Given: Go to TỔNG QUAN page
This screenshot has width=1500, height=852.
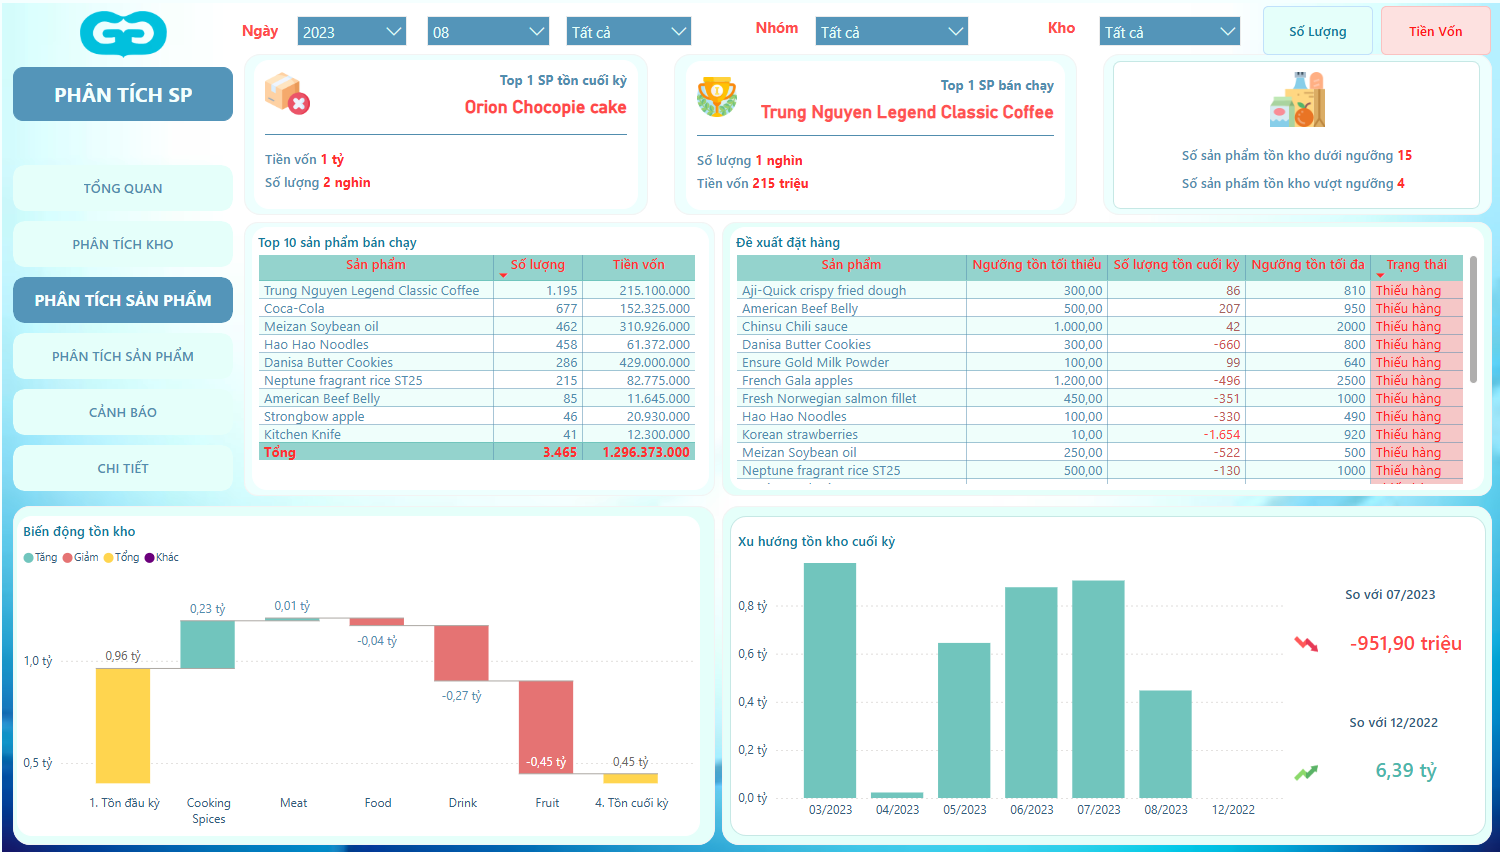Looking at the screenshot, I should point(123,188).
